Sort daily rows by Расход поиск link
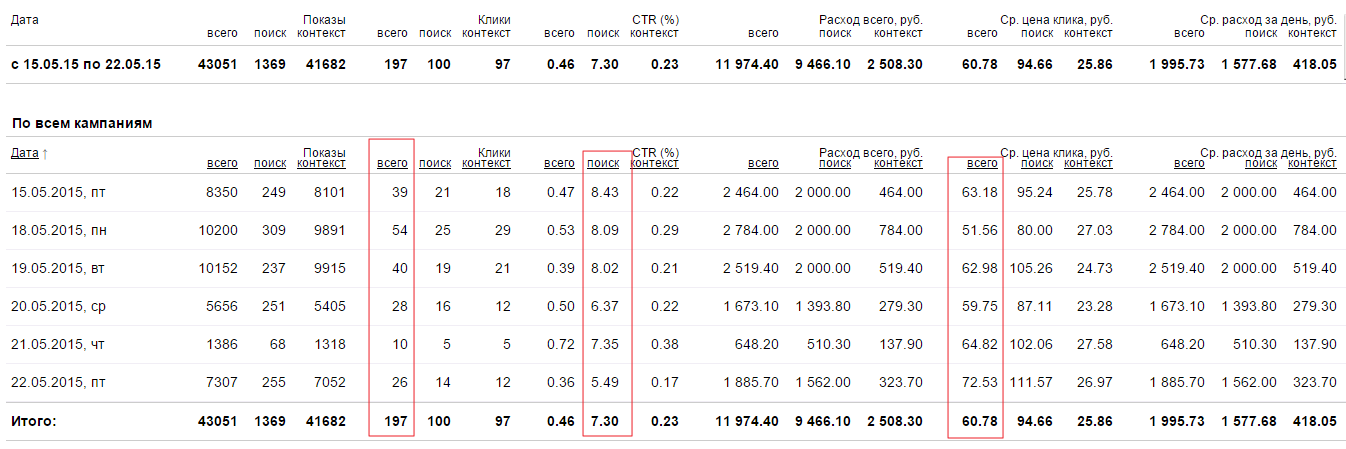The image size is (1346, 449). pos(835,163)
